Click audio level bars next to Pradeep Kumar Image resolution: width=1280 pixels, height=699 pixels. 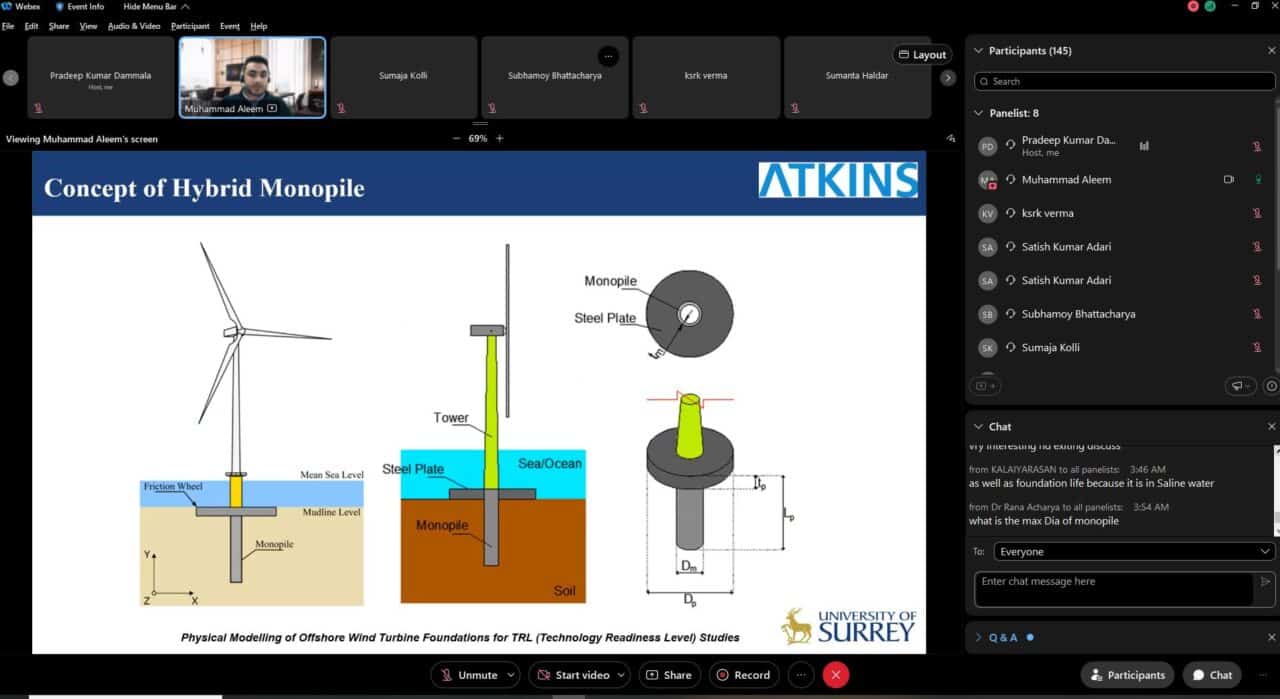[x=1144, y=146]
